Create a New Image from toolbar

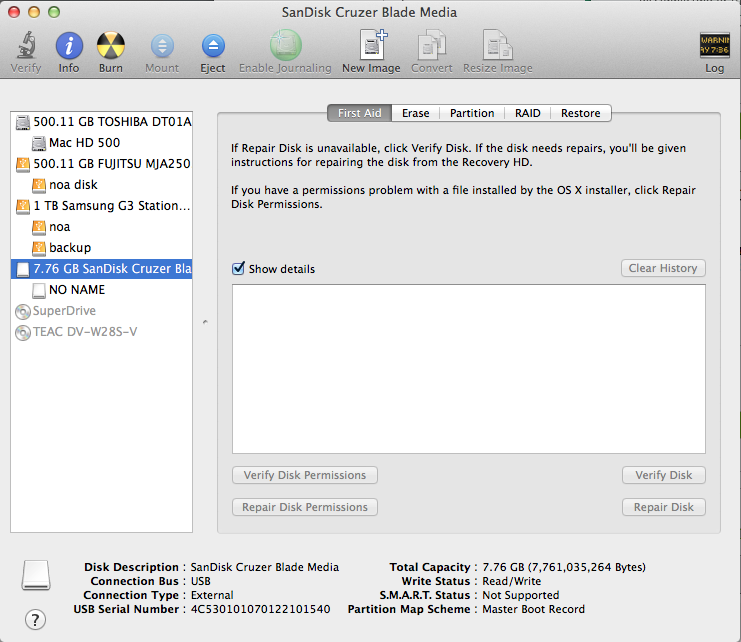point(372,44)
